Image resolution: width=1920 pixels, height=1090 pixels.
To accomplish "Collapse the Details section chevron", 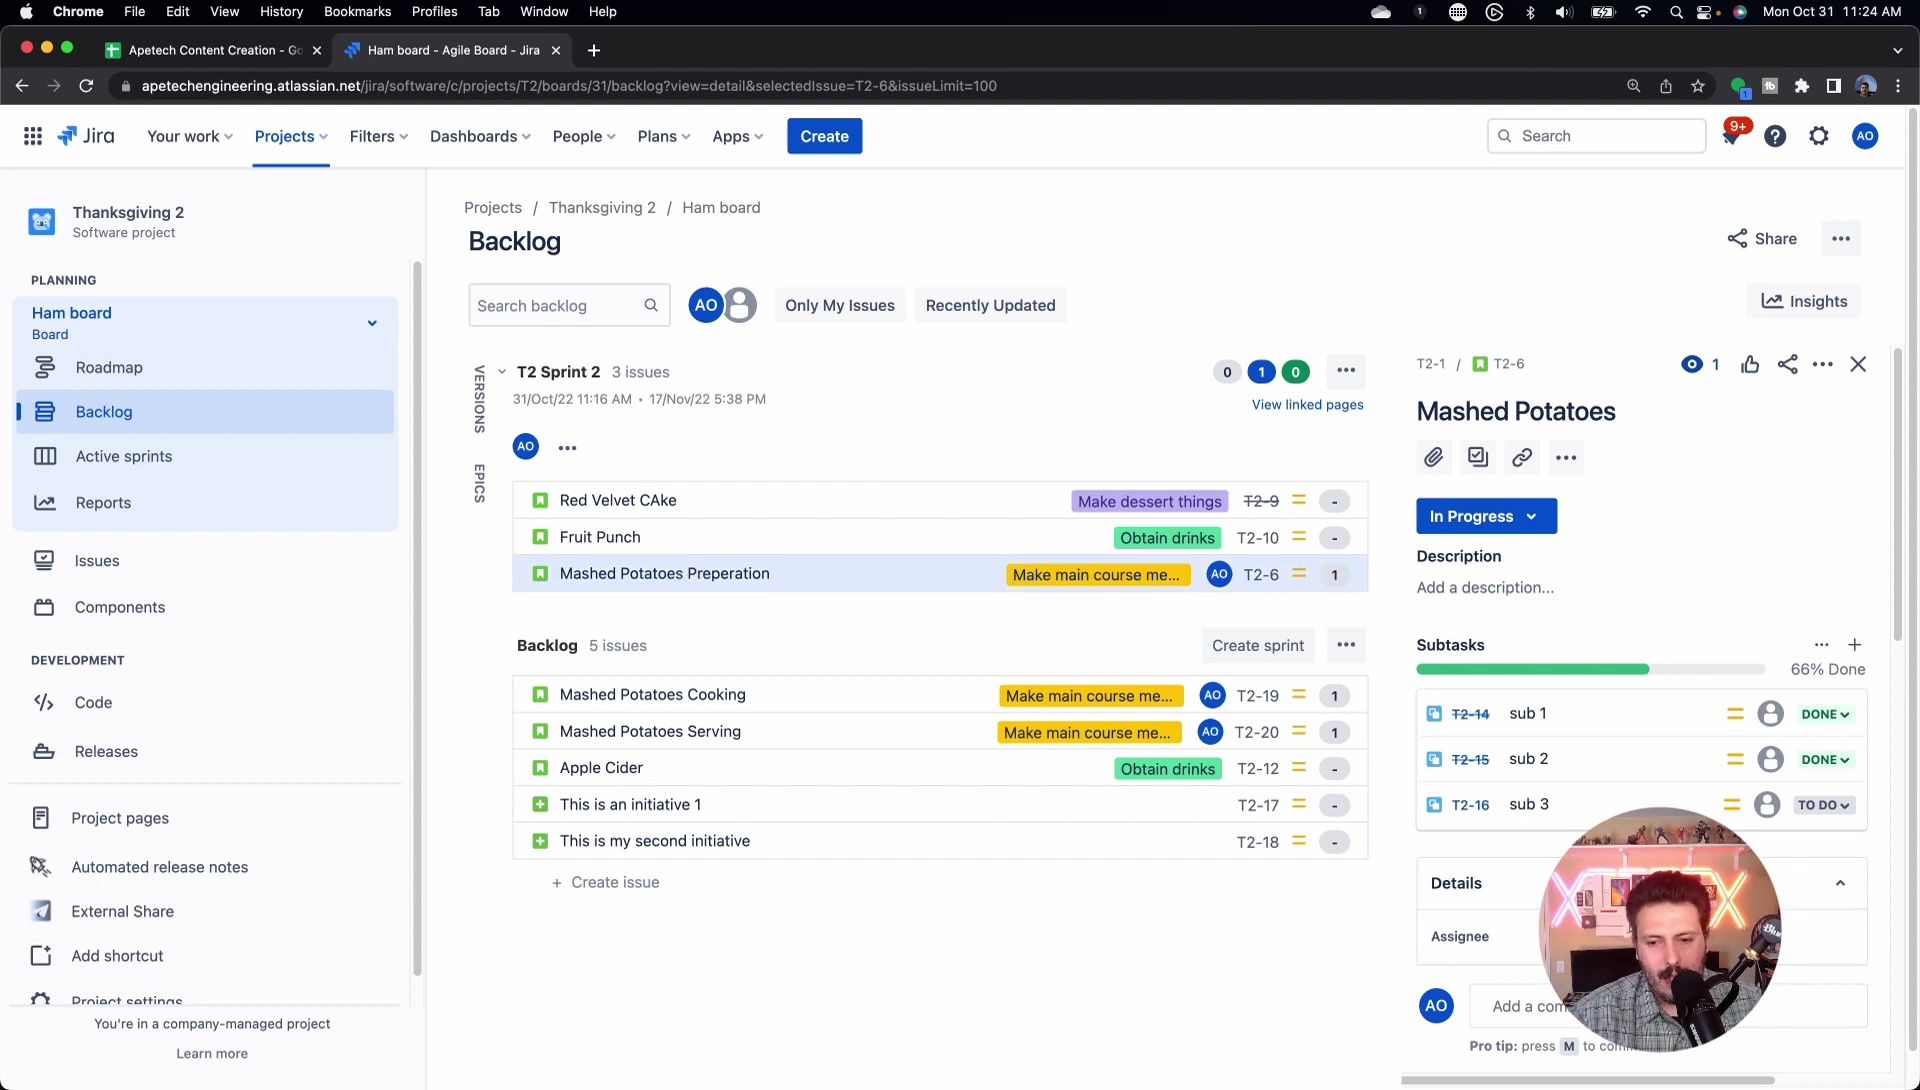I will 1840,884.
